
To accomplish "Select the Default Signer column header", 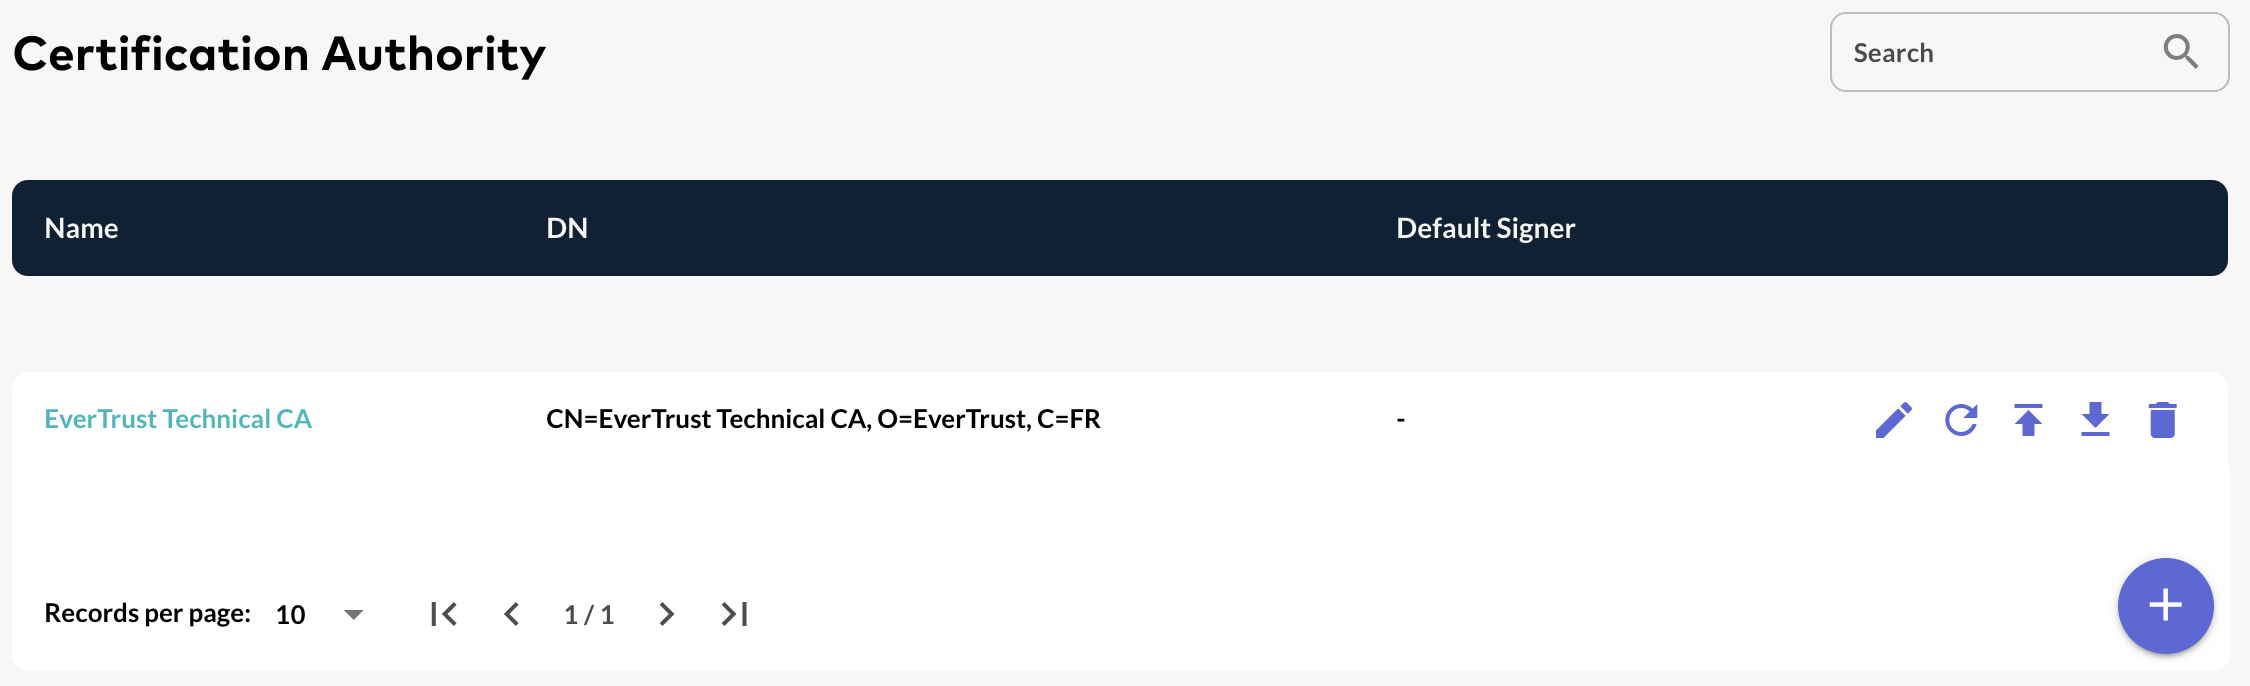I will (1485, 228).
